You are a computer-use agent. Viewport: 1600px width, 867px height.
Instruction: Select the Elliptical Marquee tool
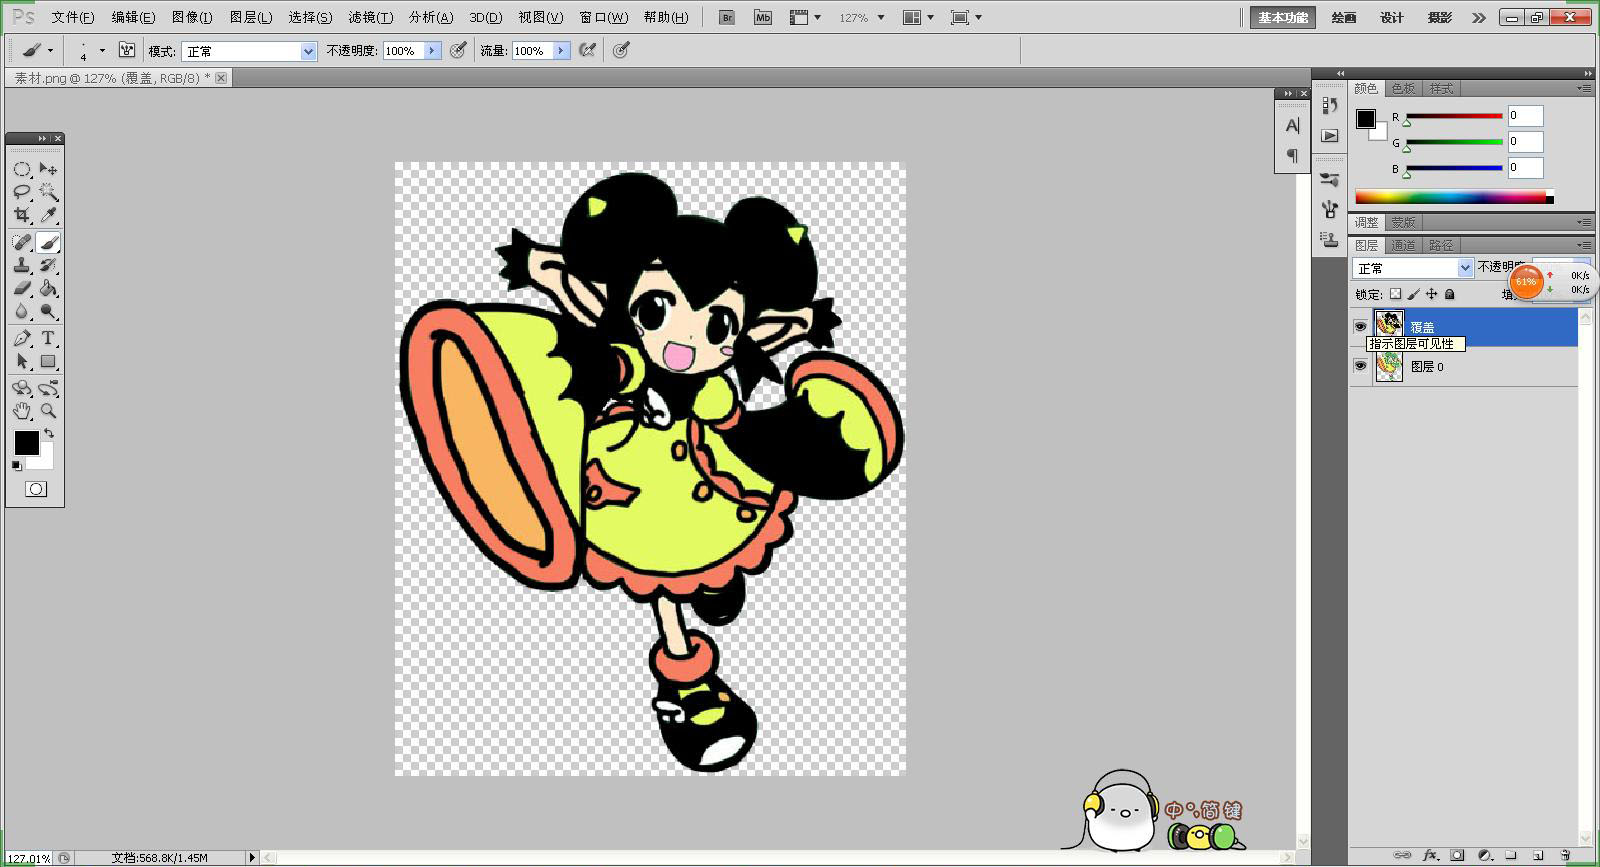[x=22, y=169]
